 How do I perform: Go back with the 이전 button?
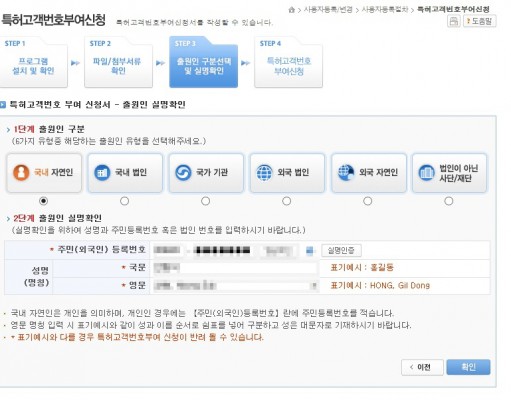pos(422,367)
